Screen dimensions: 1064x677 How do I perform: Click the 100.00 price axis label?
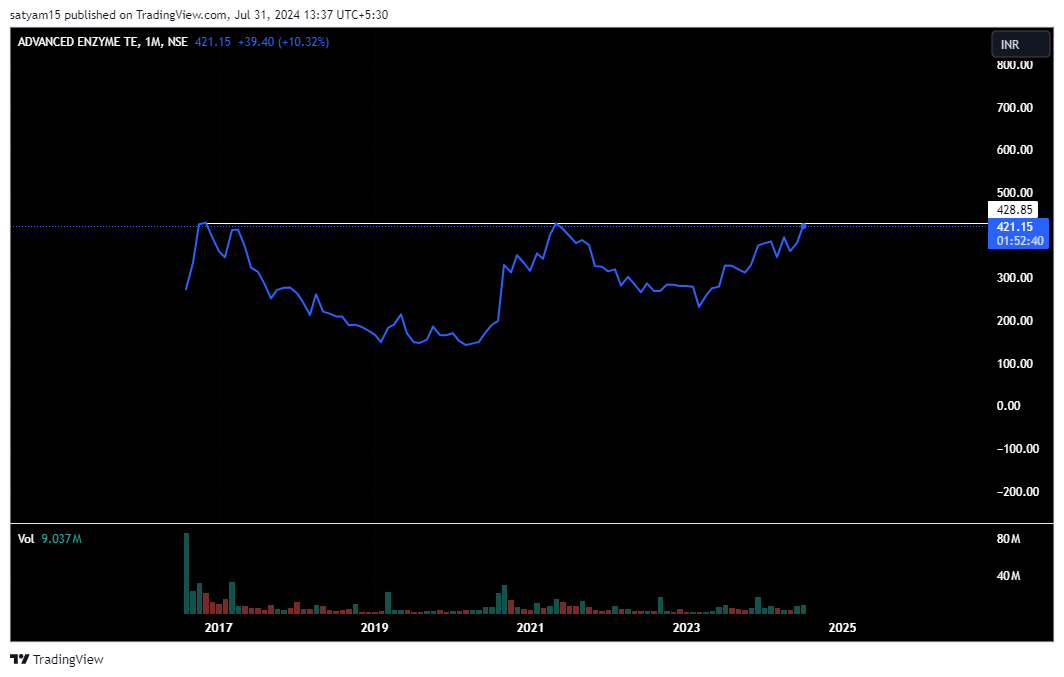1014,364
